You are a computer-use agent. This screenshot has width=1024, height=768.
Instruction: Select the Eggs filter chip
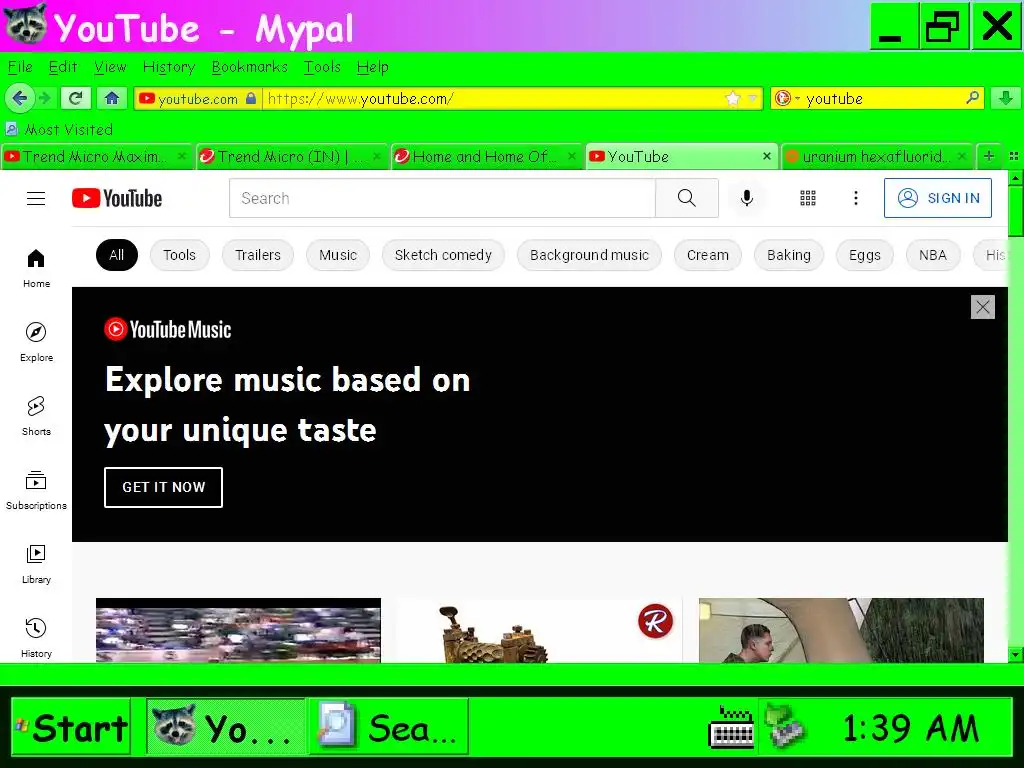point(865,255)
